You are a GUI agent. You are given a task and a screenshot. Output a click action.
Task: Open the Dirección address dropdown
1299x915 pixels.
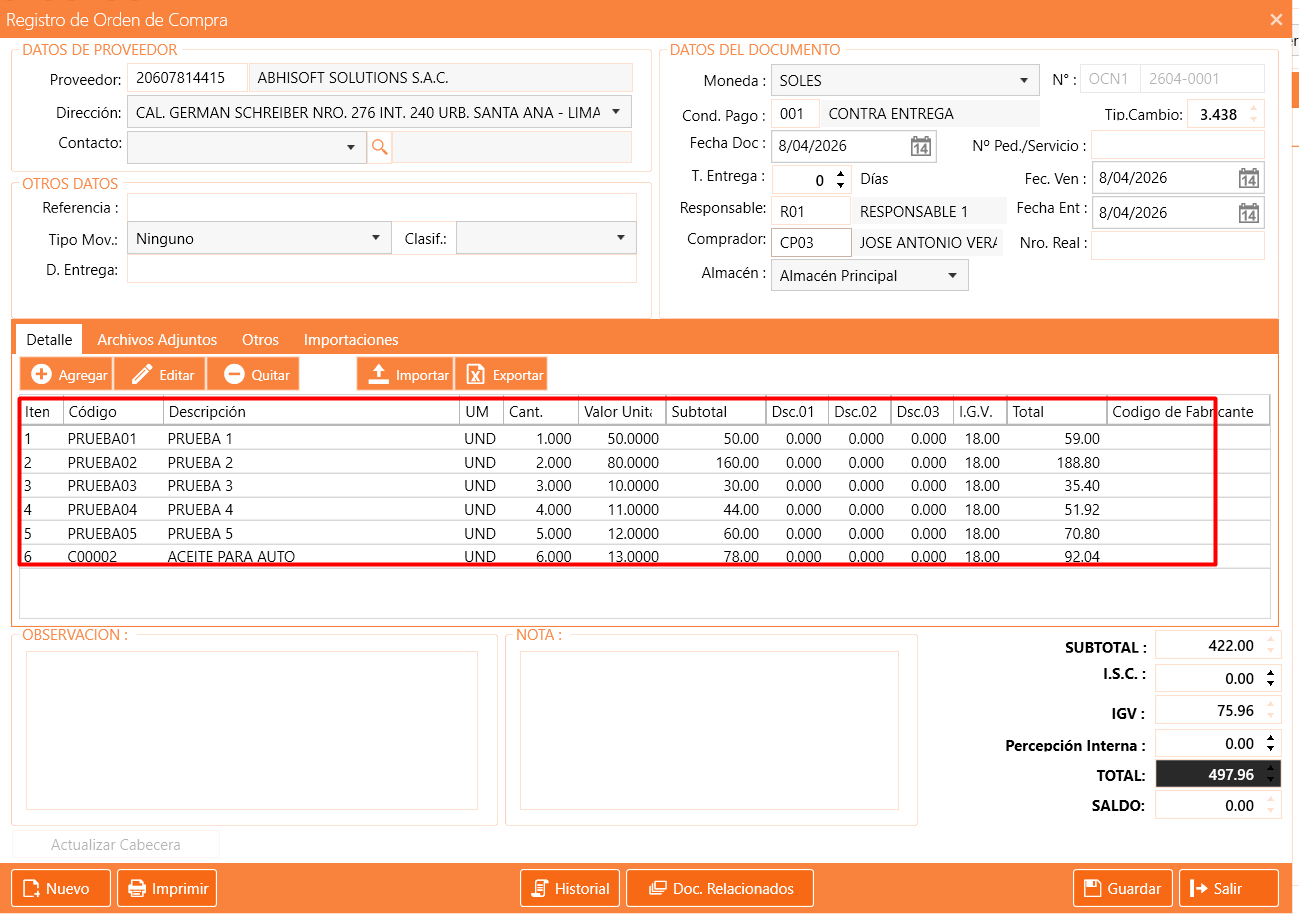(615, 112)
